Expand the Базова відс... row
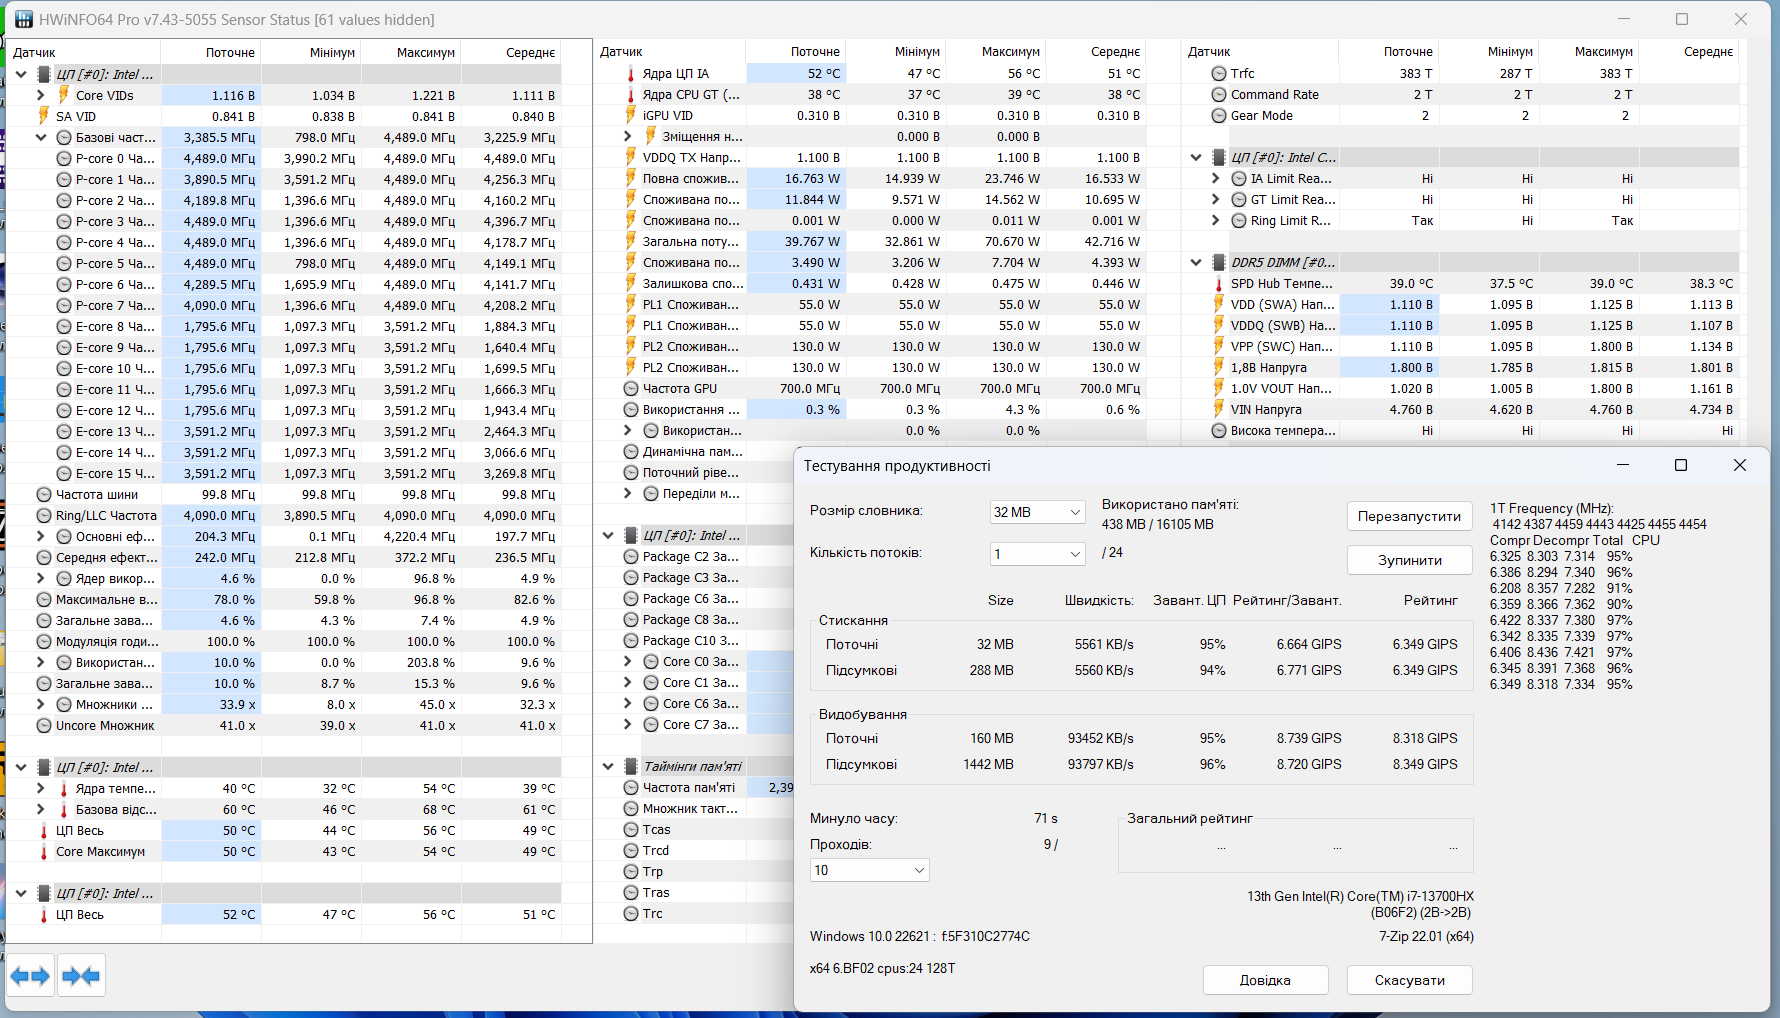The image size is (1780, 1018). pos(41,809)
